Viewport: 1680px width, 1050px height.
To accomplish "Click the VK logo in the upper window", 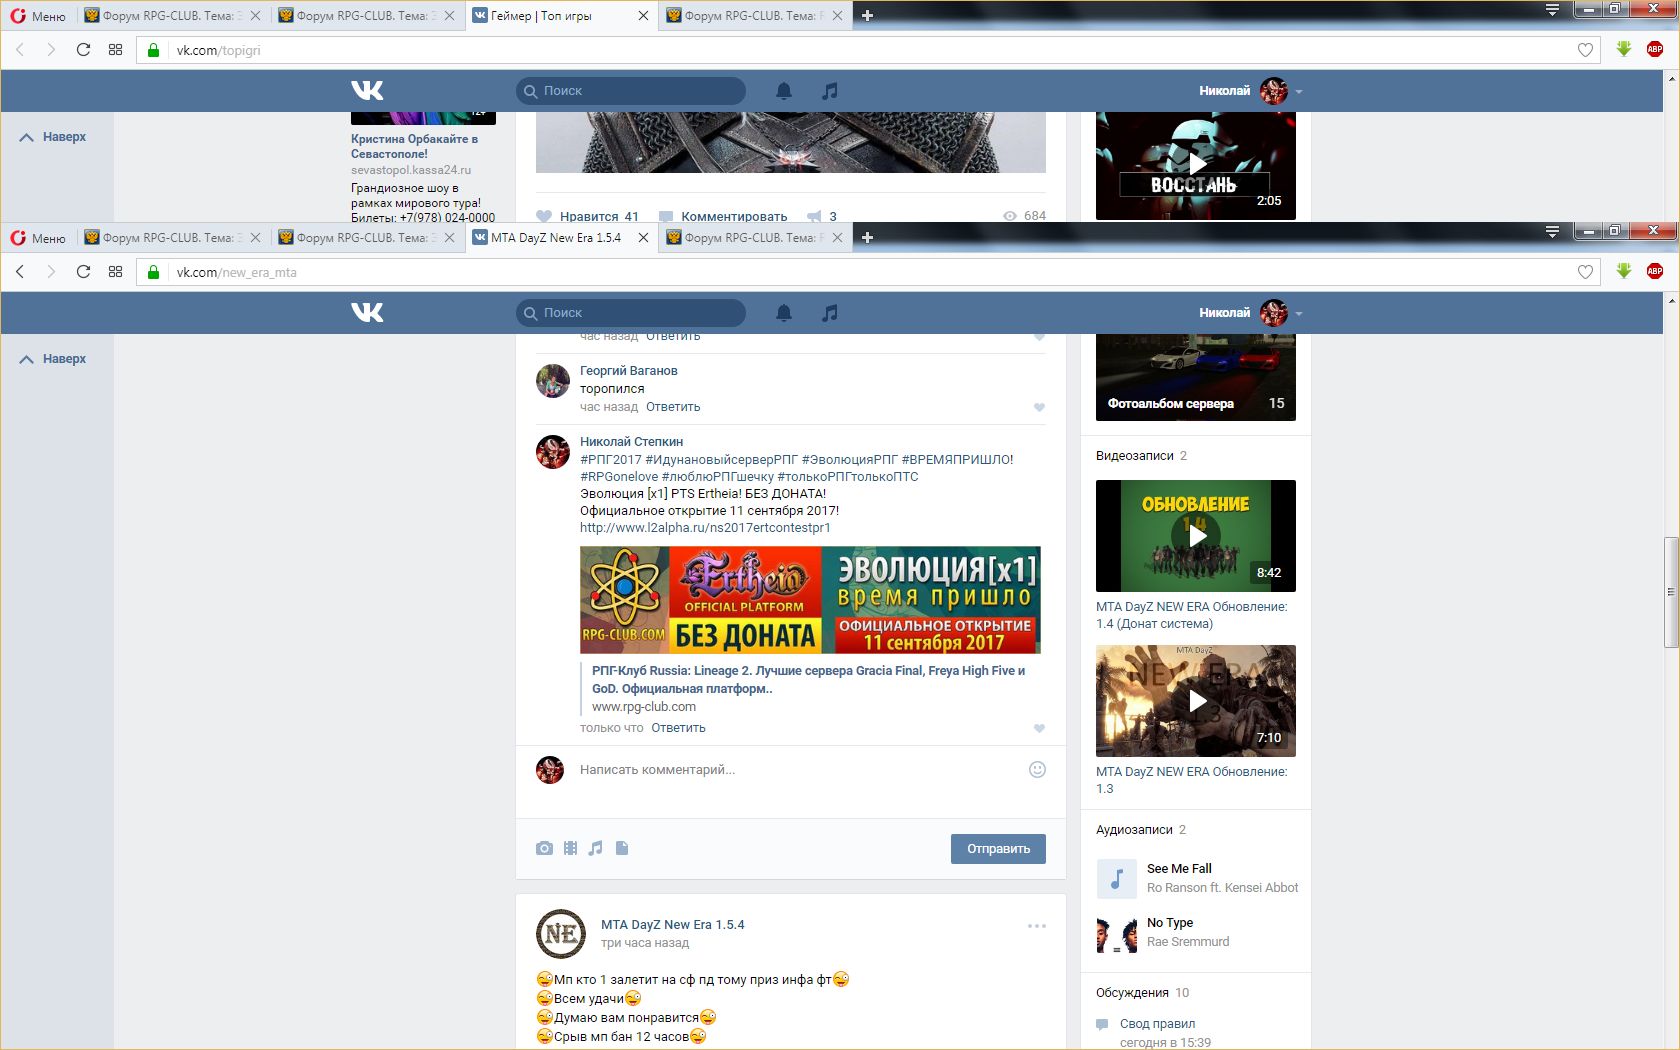I will [367, 91].
